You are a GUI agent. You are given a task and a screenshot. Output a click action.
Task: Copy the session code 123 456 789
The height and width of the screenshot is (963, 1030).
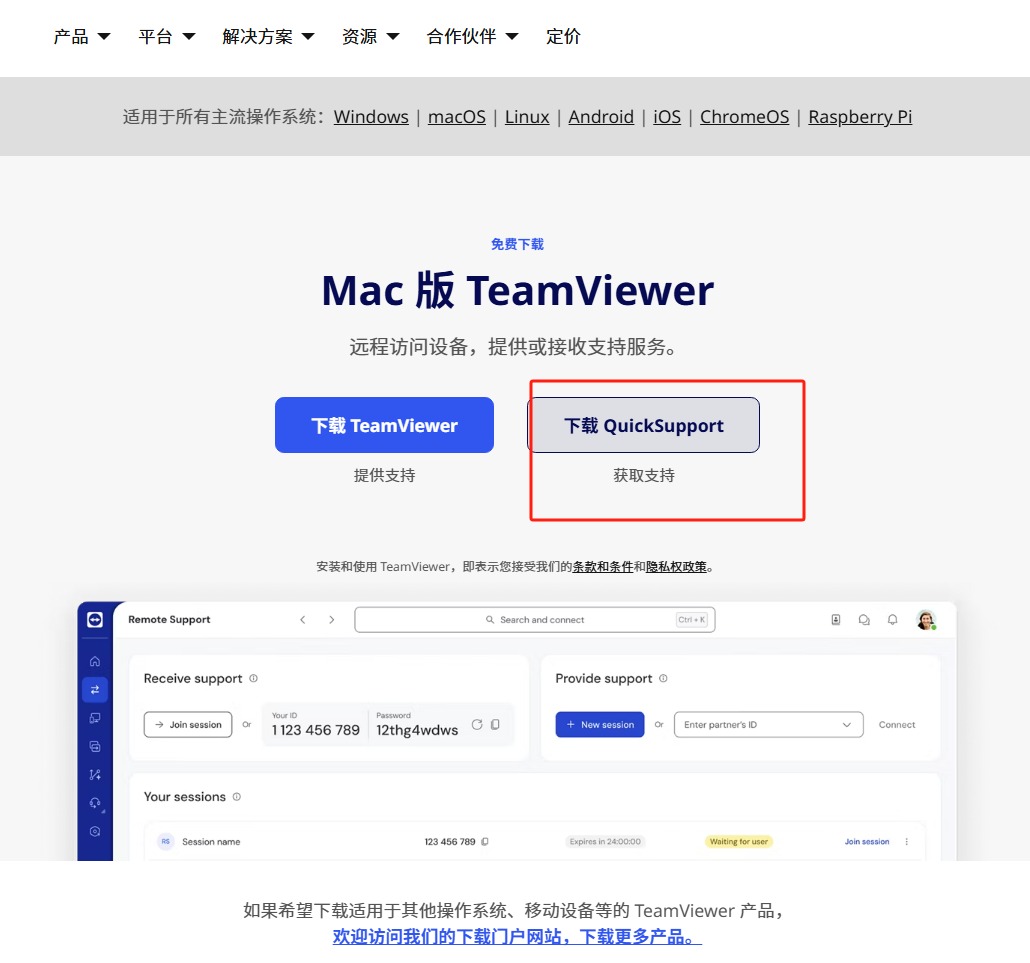point(485,841)
